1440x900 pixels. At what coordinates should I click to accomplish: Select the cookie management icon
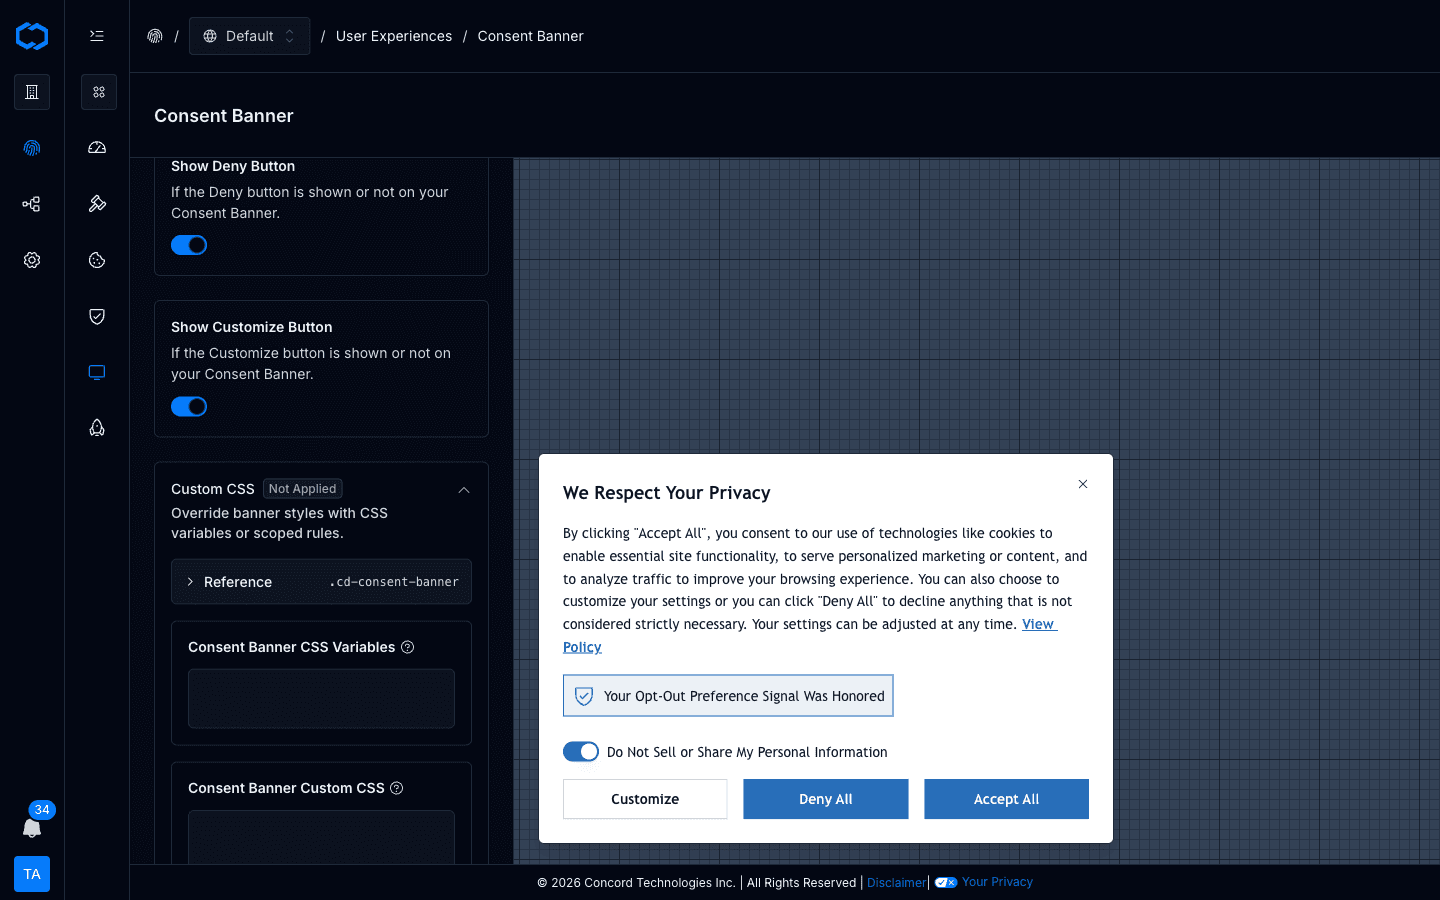click(96, 260)
